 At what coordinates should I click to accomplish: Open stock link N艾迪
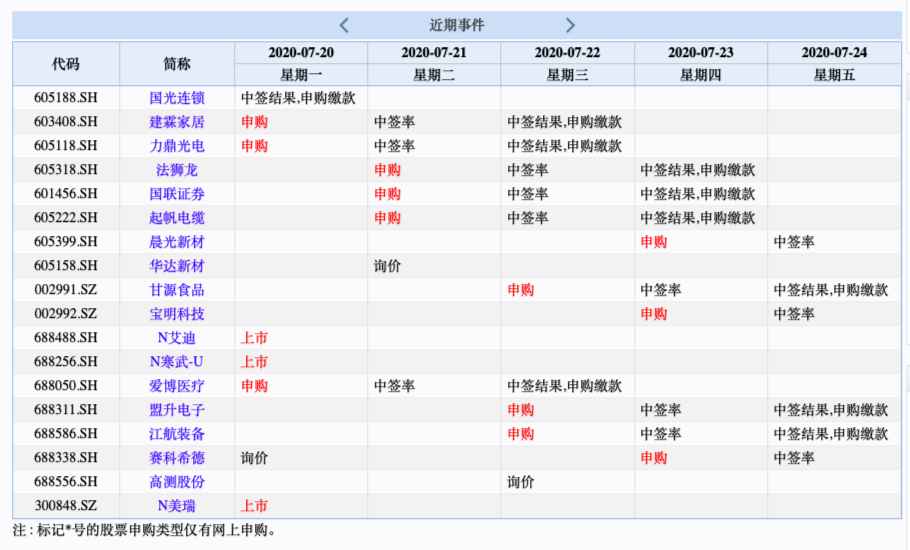177,338
